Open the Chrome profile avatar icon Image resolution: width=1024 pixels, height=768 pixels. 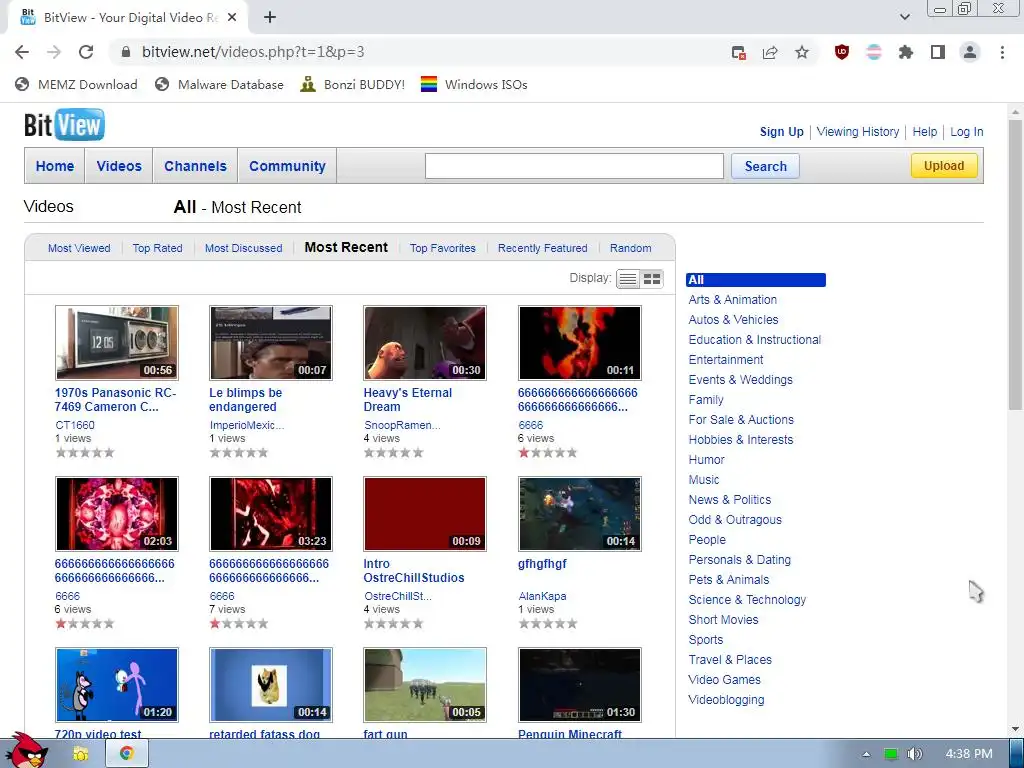tap(970, 52)
